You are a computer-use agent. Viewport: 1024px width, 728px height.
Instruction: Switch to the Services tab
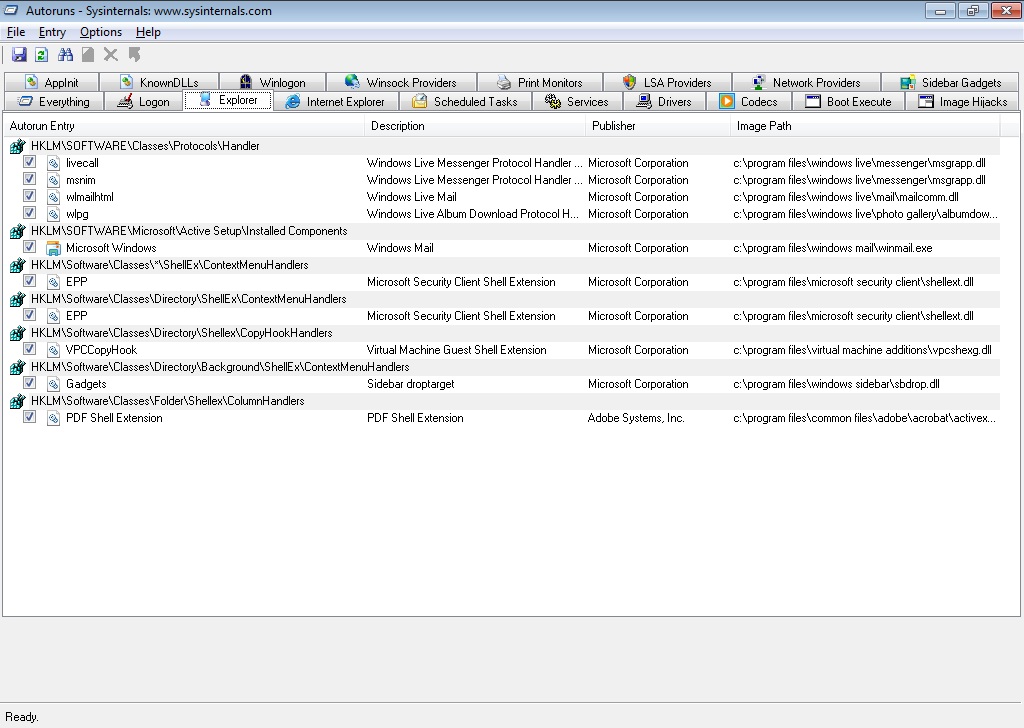coord(577,102)
